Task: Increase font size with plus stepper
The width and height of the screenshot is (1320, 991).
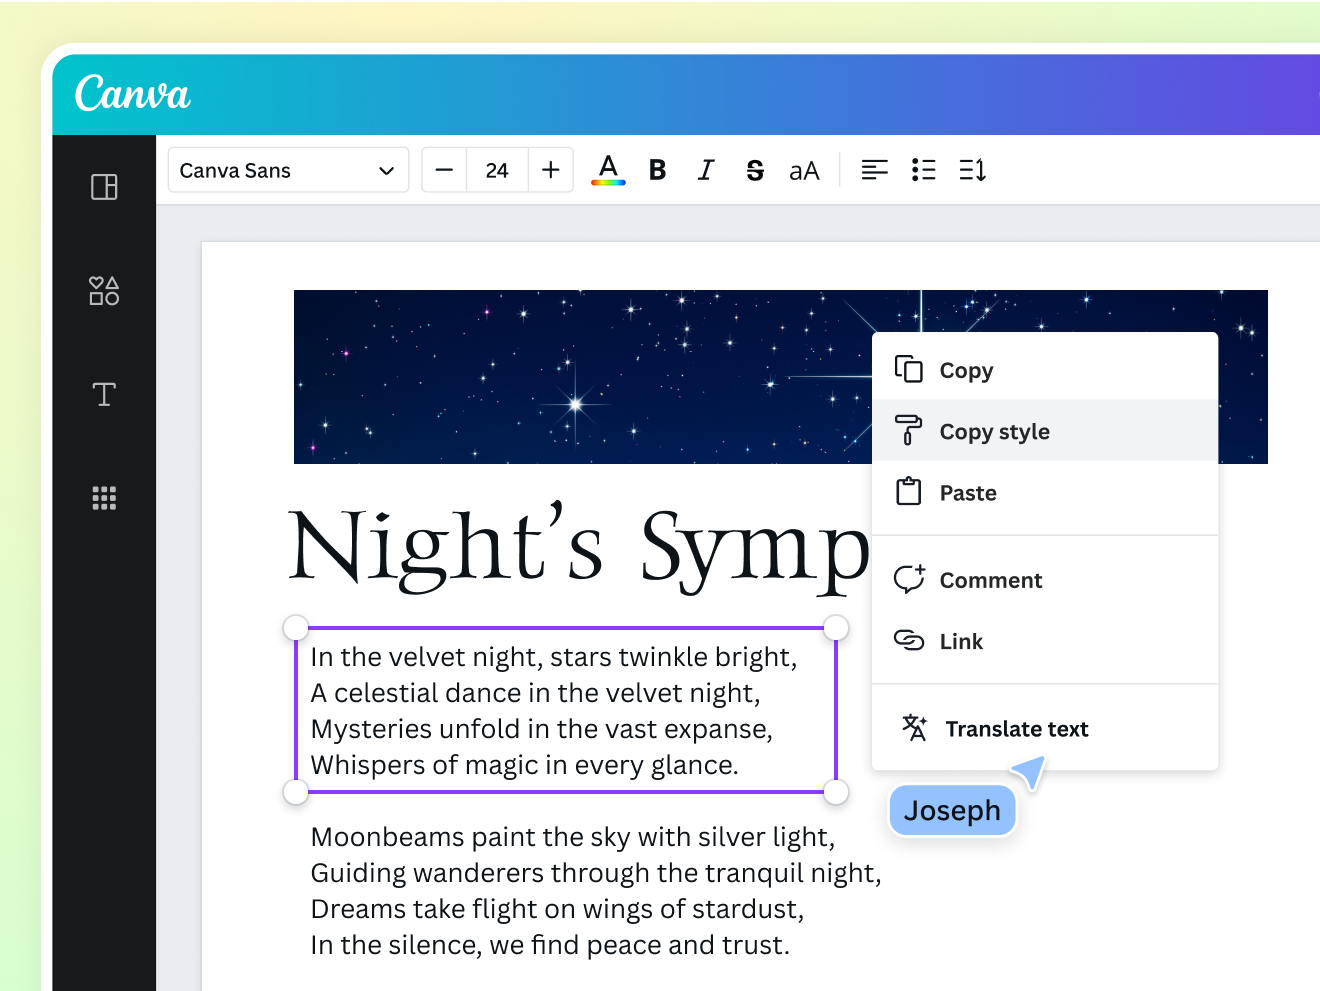Action: click(x=551, y=170)
